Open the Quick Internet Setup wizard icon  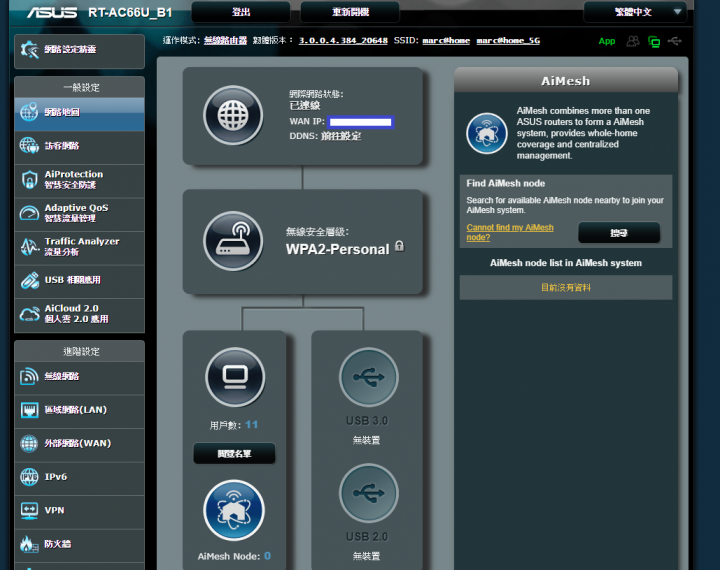pyautogui.click(x=29, y=50)
